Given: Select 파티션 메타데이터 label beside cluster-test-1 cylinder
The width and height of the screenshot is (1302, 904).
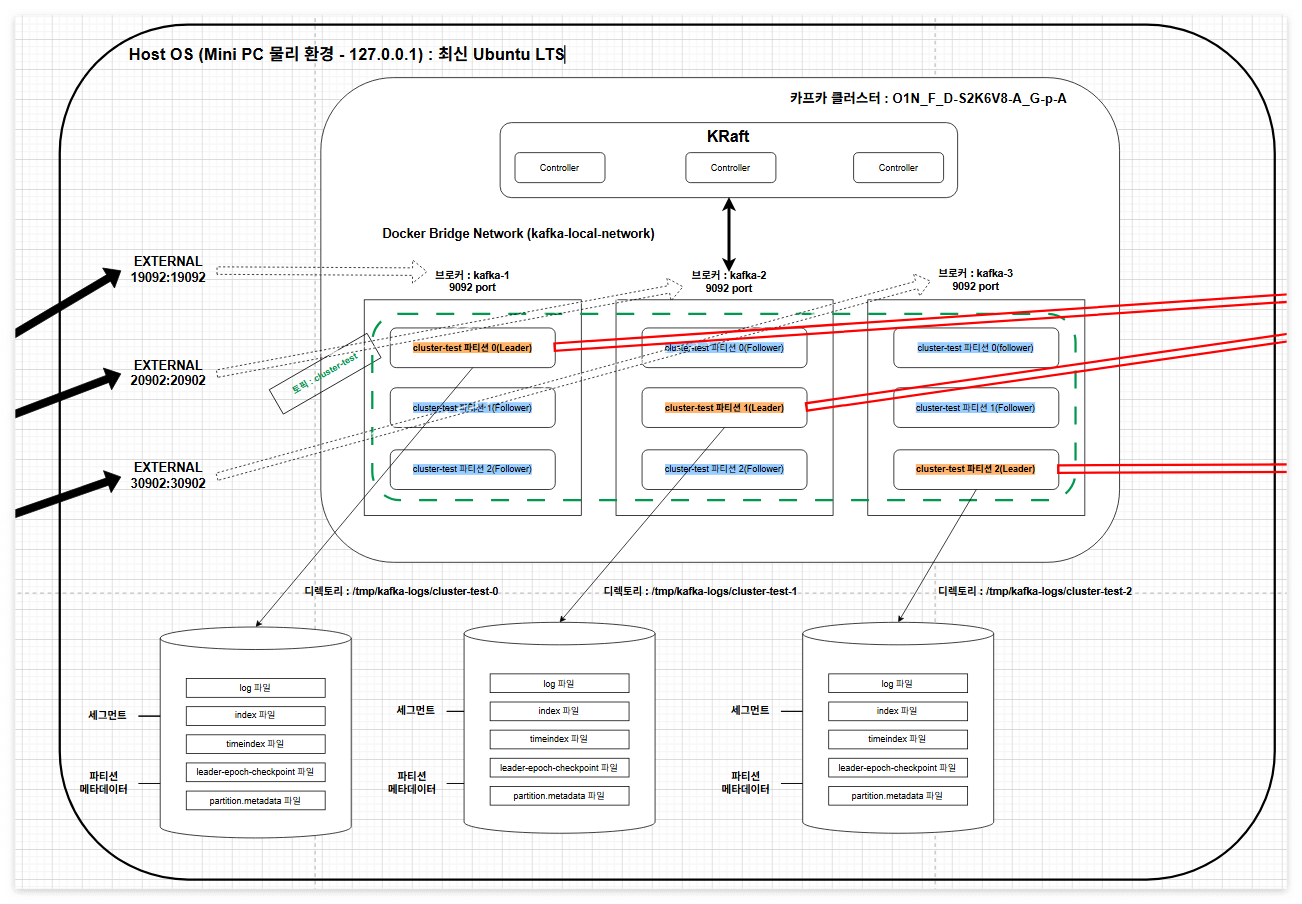Looking at the screenshot, I should tap(412, 782).
